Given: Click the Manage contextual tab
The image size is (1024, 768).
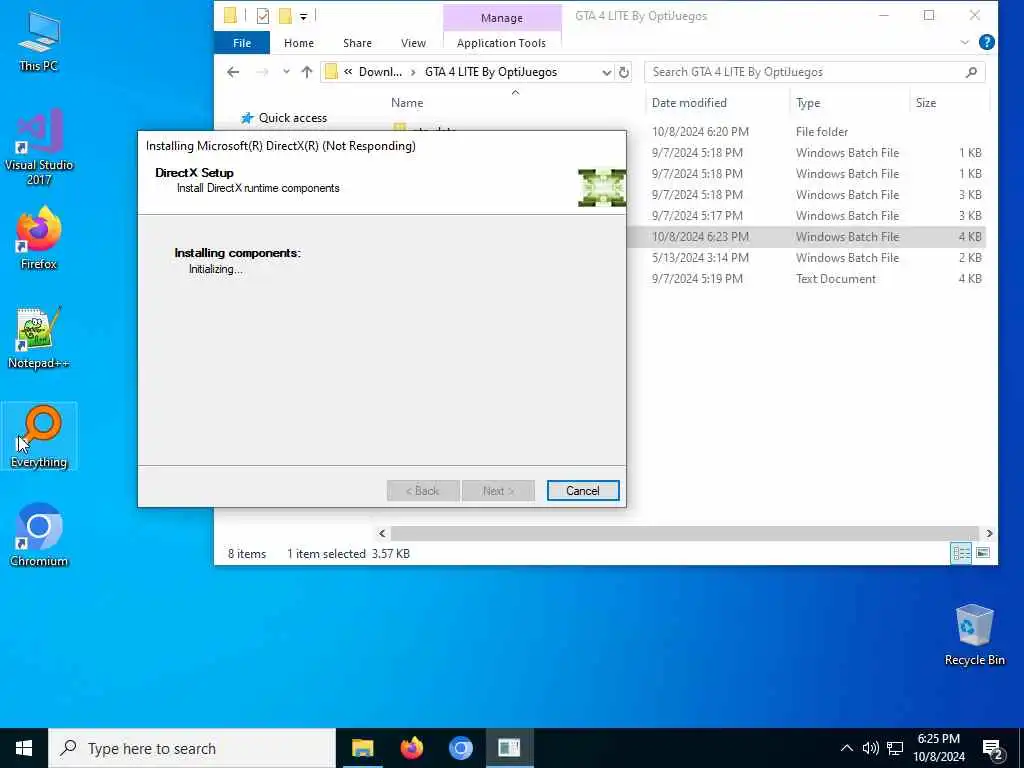Looking at the screenshot, I should coord(502,18).
